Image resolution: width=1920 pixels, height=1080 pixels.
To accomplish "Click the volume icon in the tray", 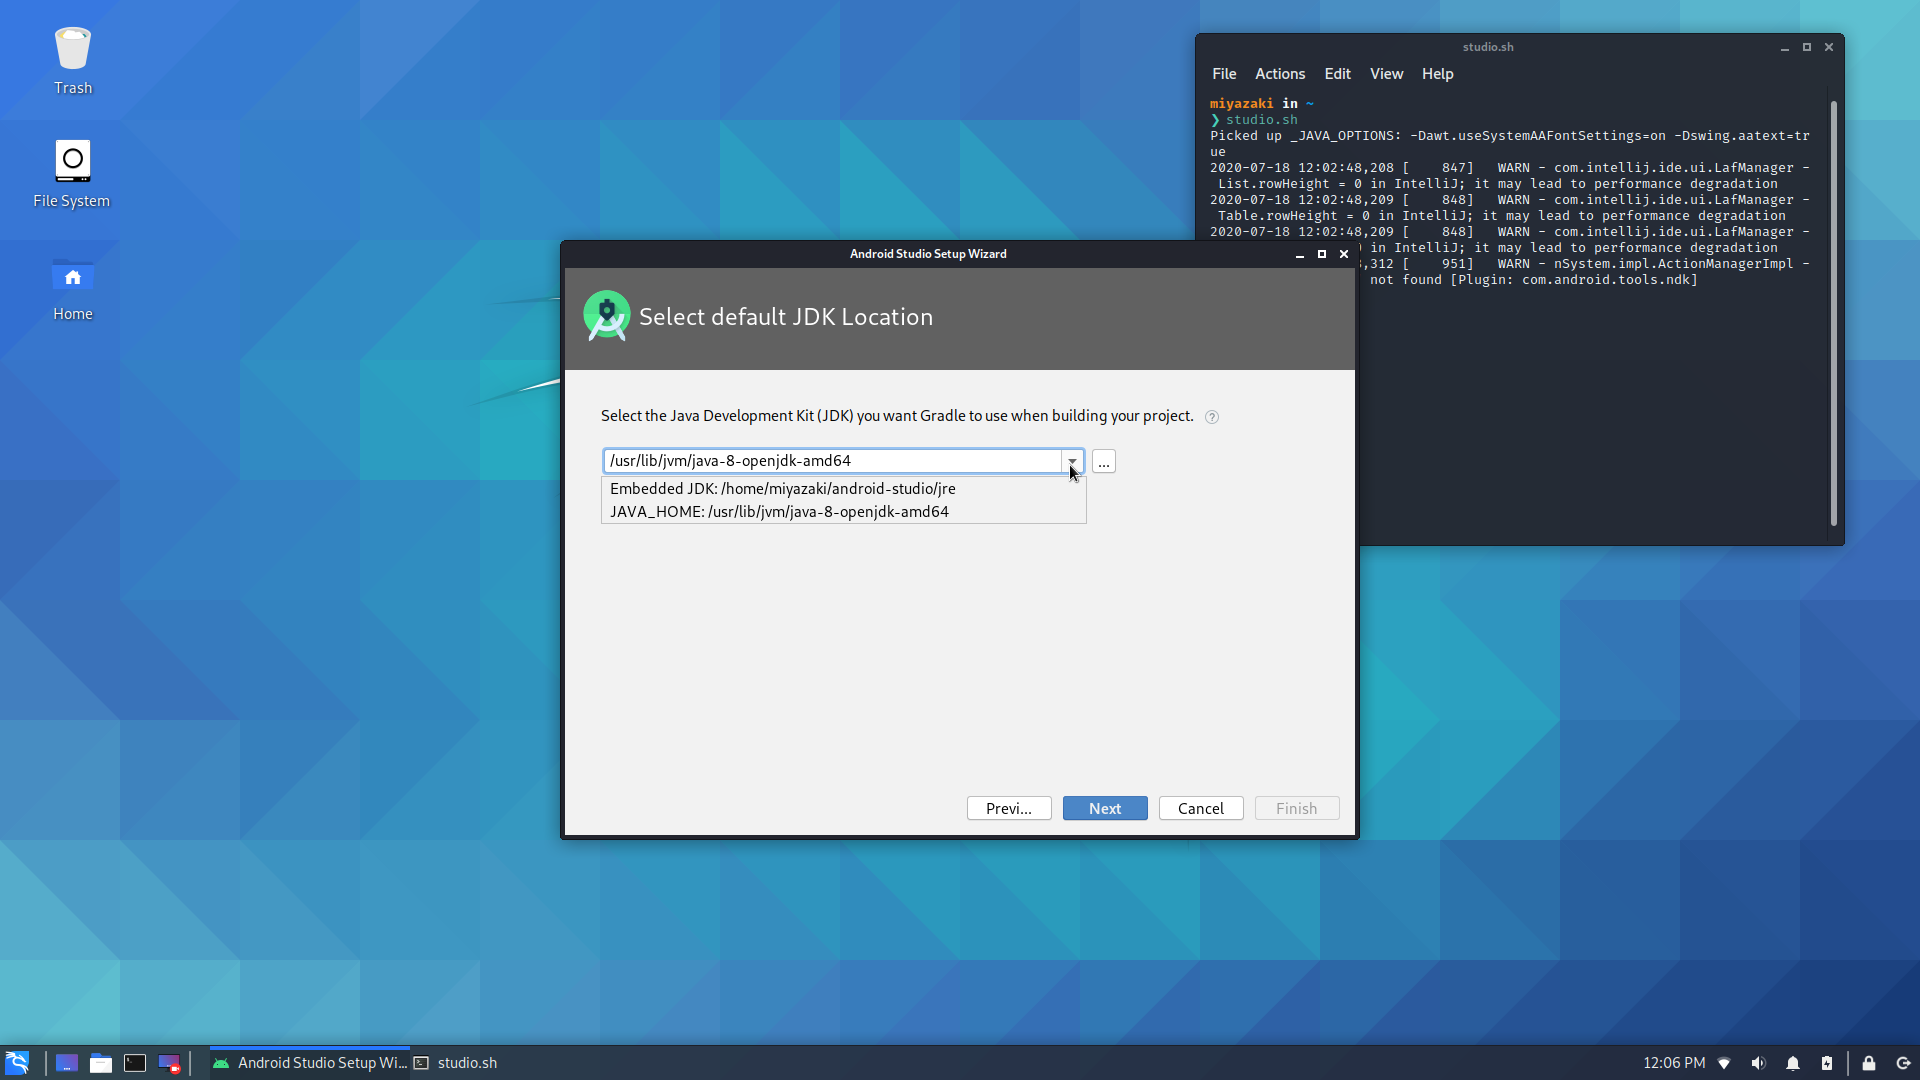I will tap(1758, 1063).
